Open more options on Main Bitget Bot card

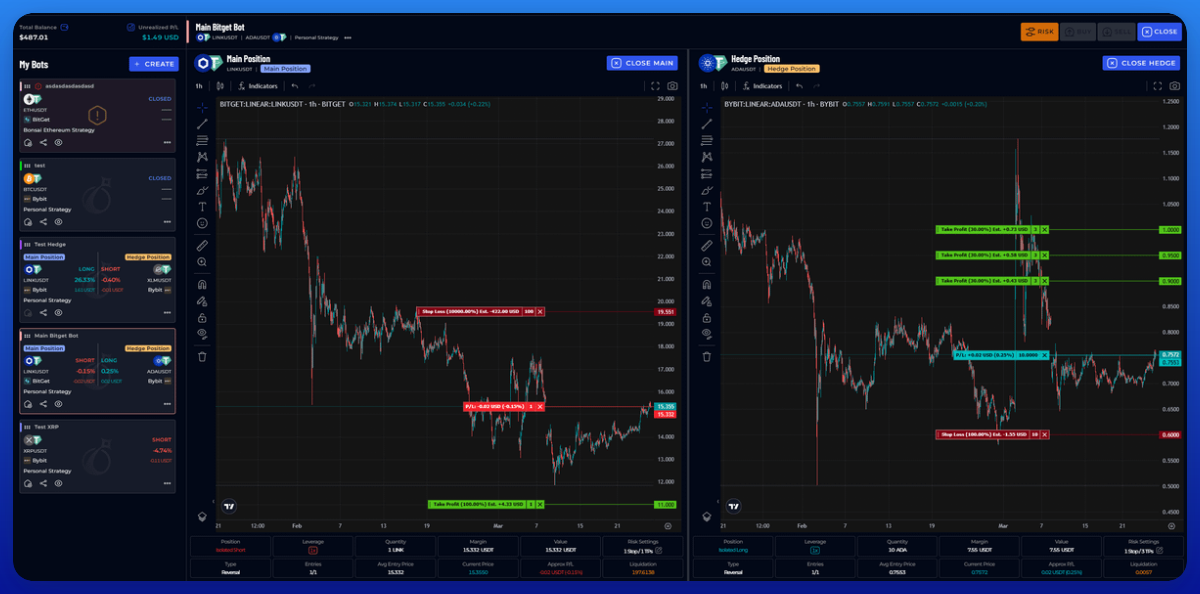(x=167, y=405)
